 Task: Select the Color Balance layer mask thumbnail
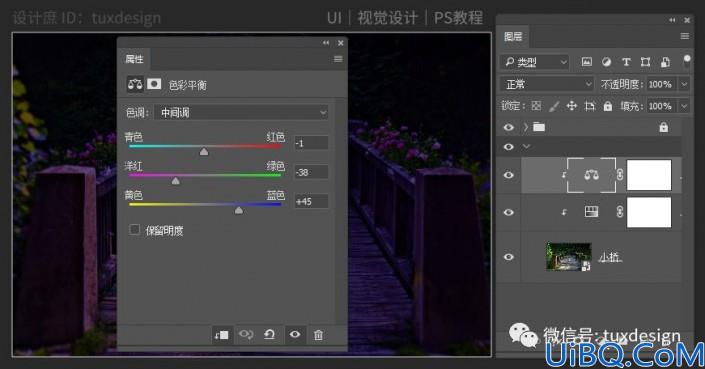pyautogui.click(x=649, y=175)
